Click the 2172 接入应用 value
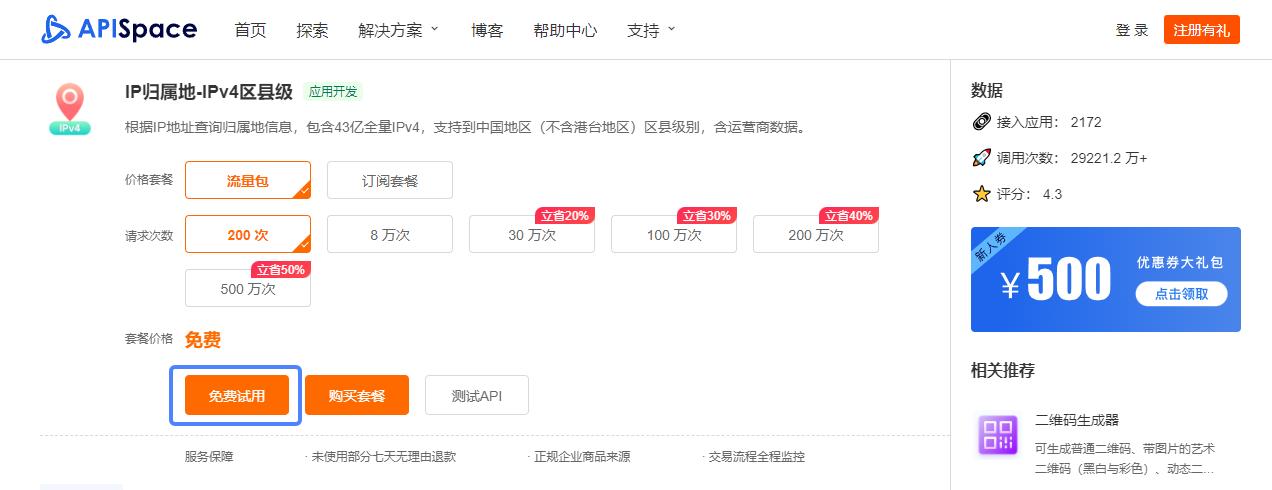The width and height of the screenshot is (1272, 490). point(1086,123)
